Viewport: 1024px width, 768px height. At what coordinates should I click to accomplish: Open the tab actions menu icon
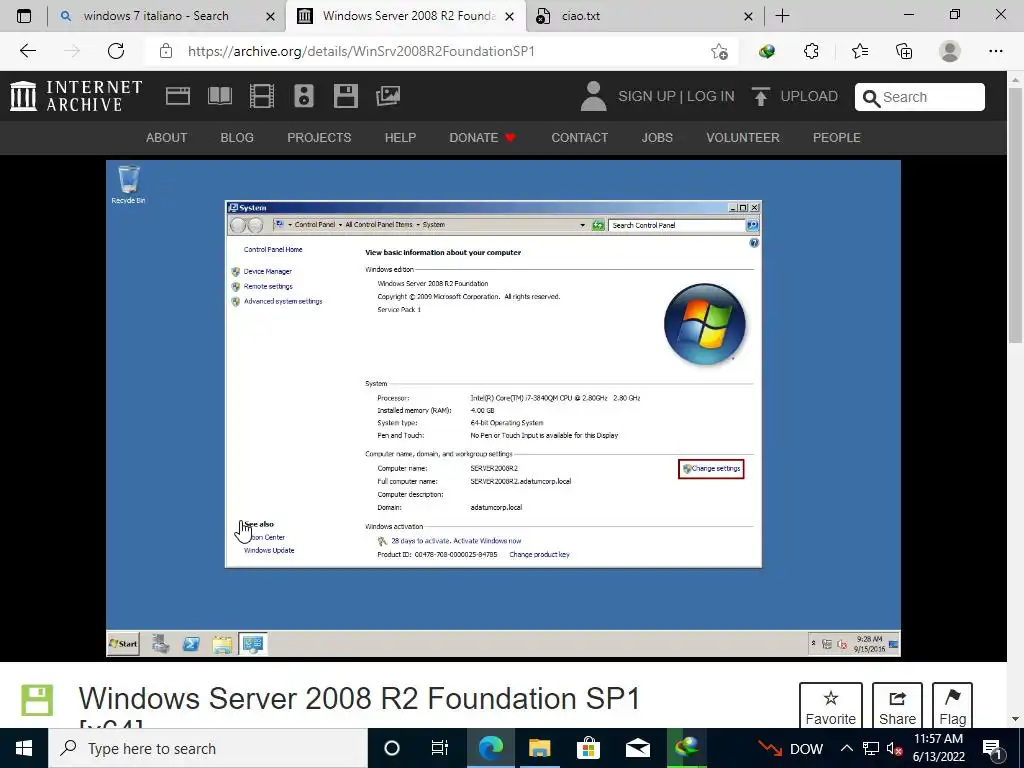[x=24, y=16]
